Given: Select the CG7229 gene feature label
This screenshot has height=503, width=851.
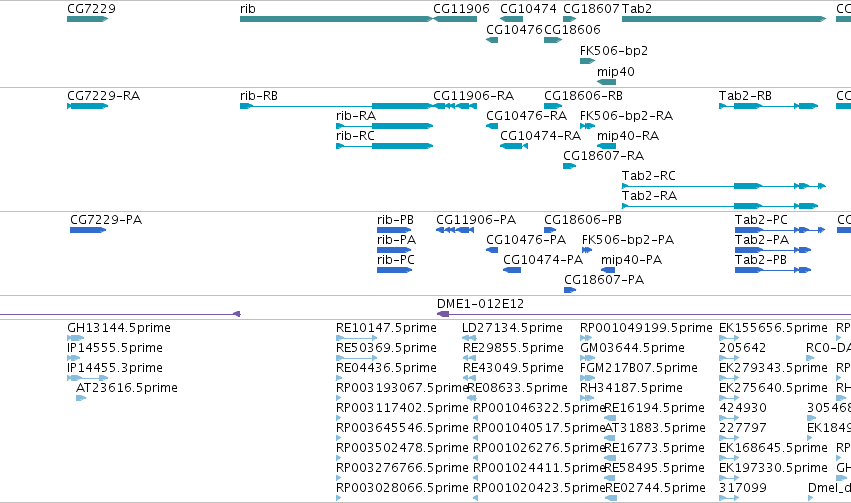Looking at the screenshot, I should point(91,9).
